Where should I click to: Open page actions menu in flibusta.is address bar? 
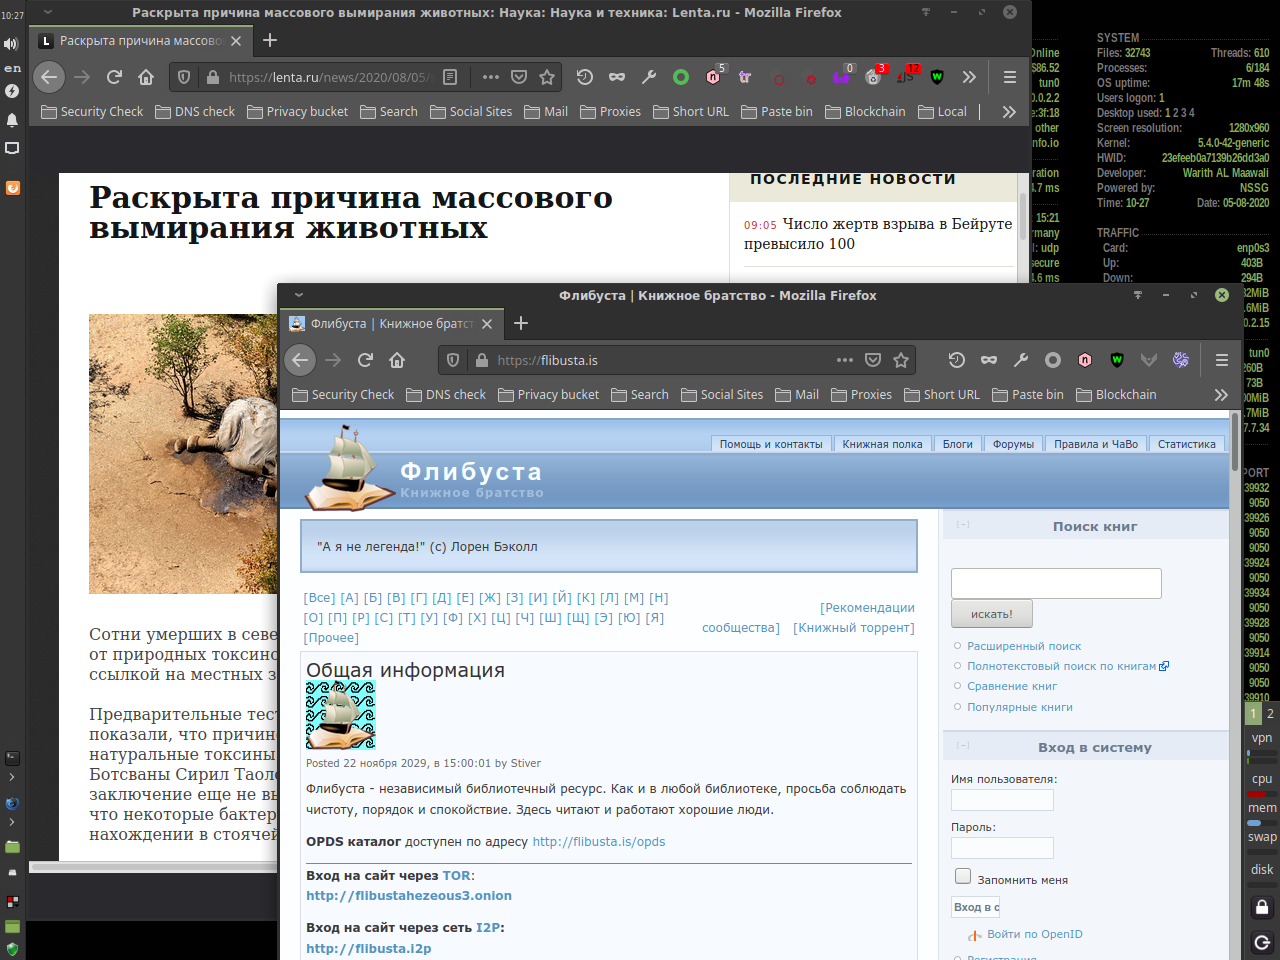[845, 360]
